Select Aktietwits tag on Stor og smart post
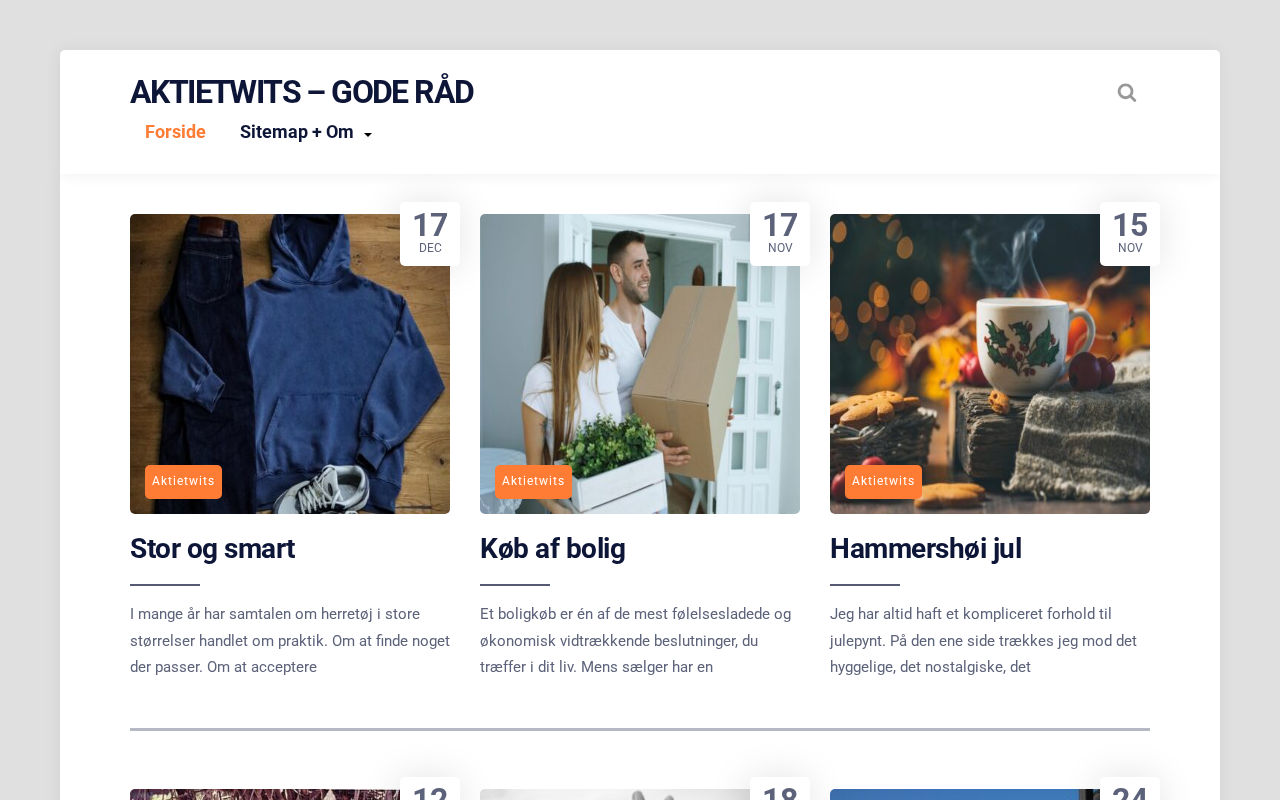 pos(183,481)
